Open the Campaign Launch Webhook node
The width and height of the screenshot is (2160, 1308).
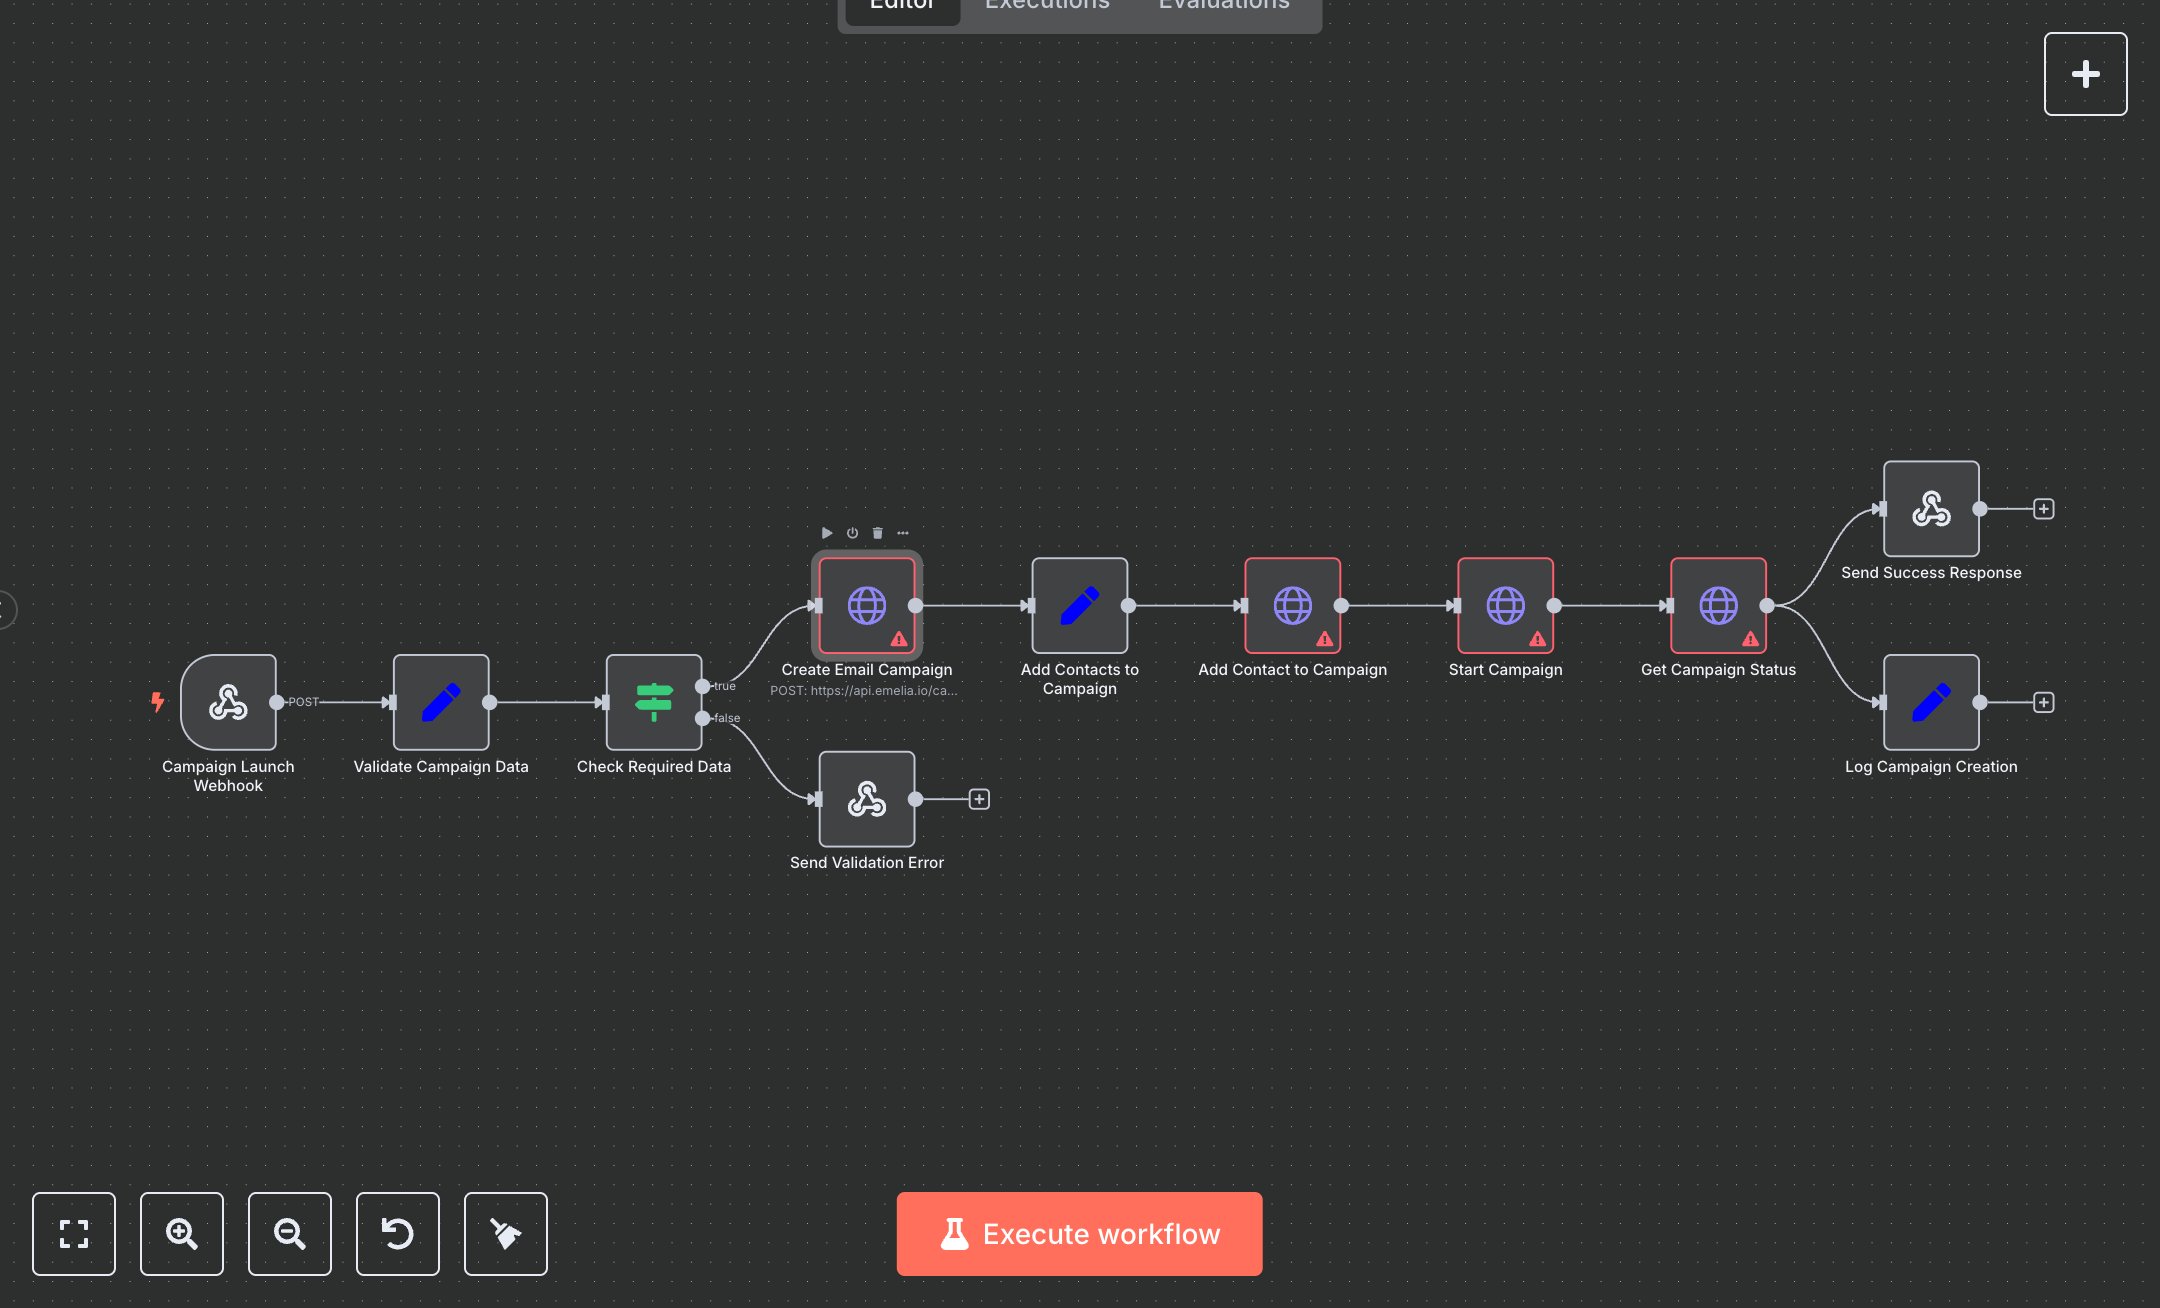pos(228,702)
